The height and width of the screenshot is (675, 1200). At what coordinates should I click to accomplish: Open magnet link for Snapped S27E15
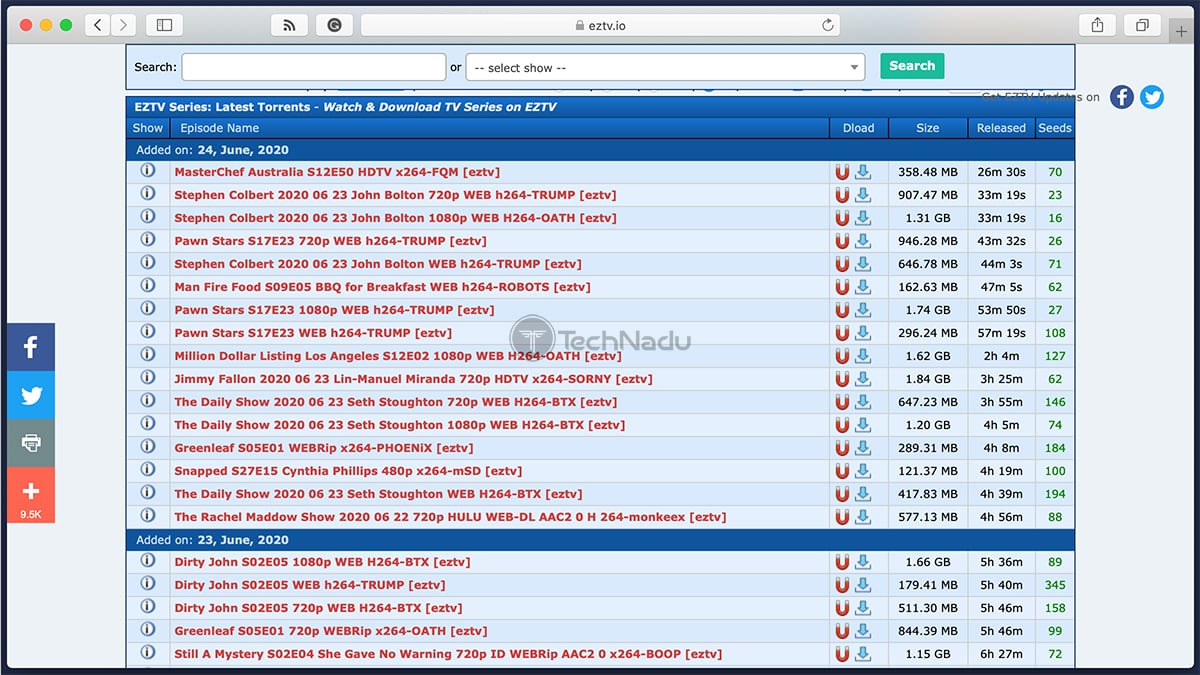click(842, 471)
